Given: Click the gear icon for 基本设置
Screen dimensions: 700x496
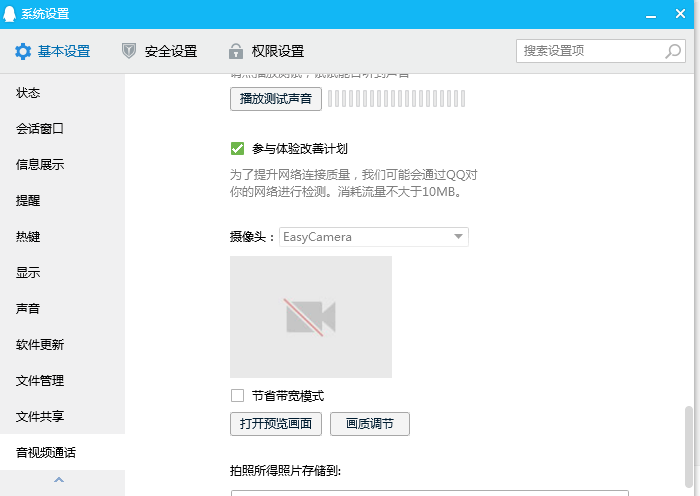Looking at the screenshot, I should (x=23, y=51).
